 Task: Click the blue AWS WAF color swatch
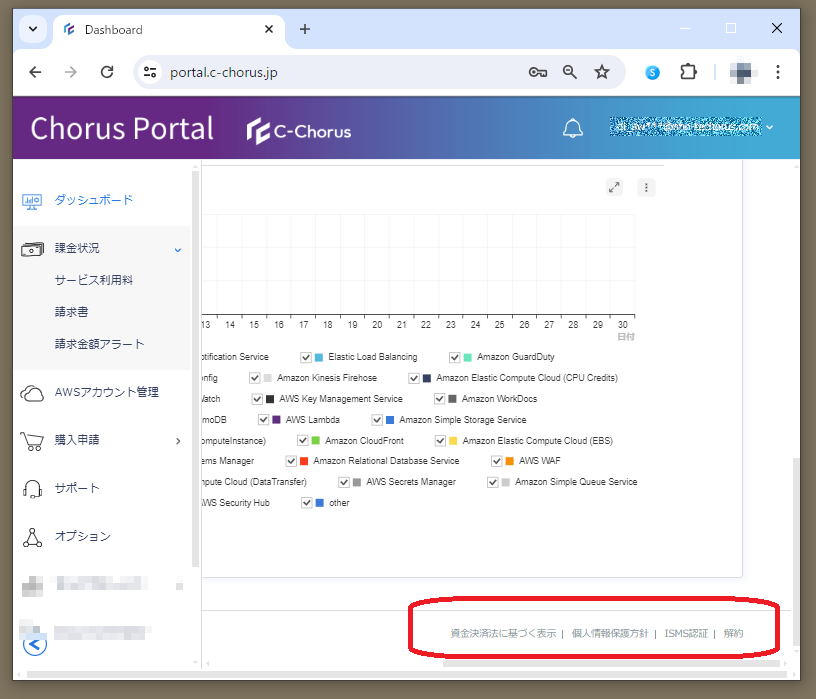(509, 461)
